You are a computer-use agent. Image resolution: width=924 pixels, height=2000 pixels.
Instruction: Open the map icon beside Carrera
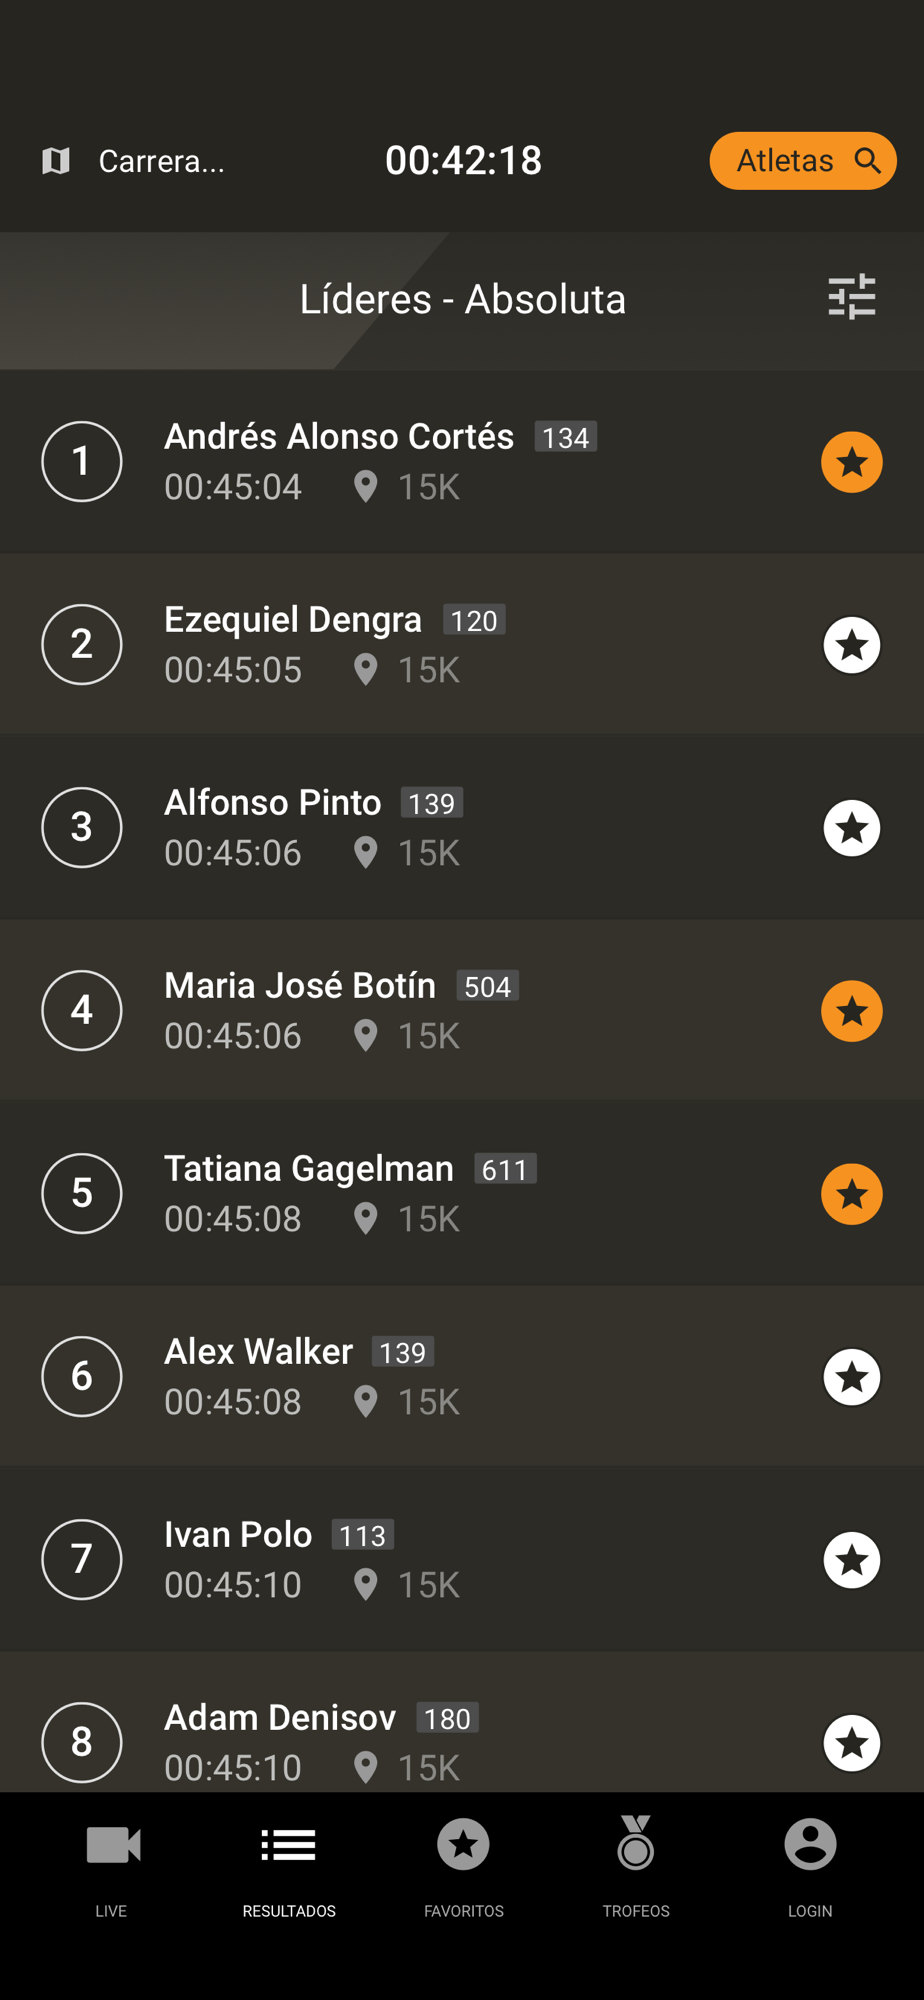pos(56,161)
